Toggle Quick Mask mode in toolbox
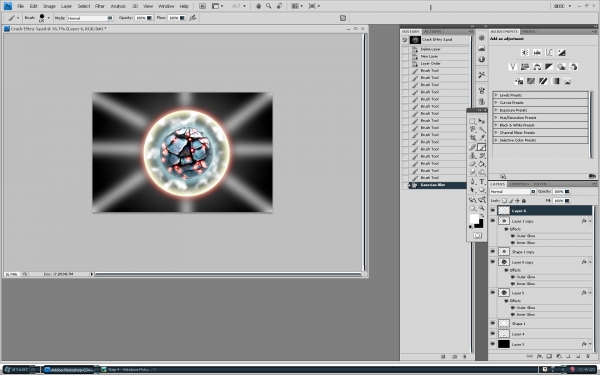The image size is (600, 375). point(477,235)
